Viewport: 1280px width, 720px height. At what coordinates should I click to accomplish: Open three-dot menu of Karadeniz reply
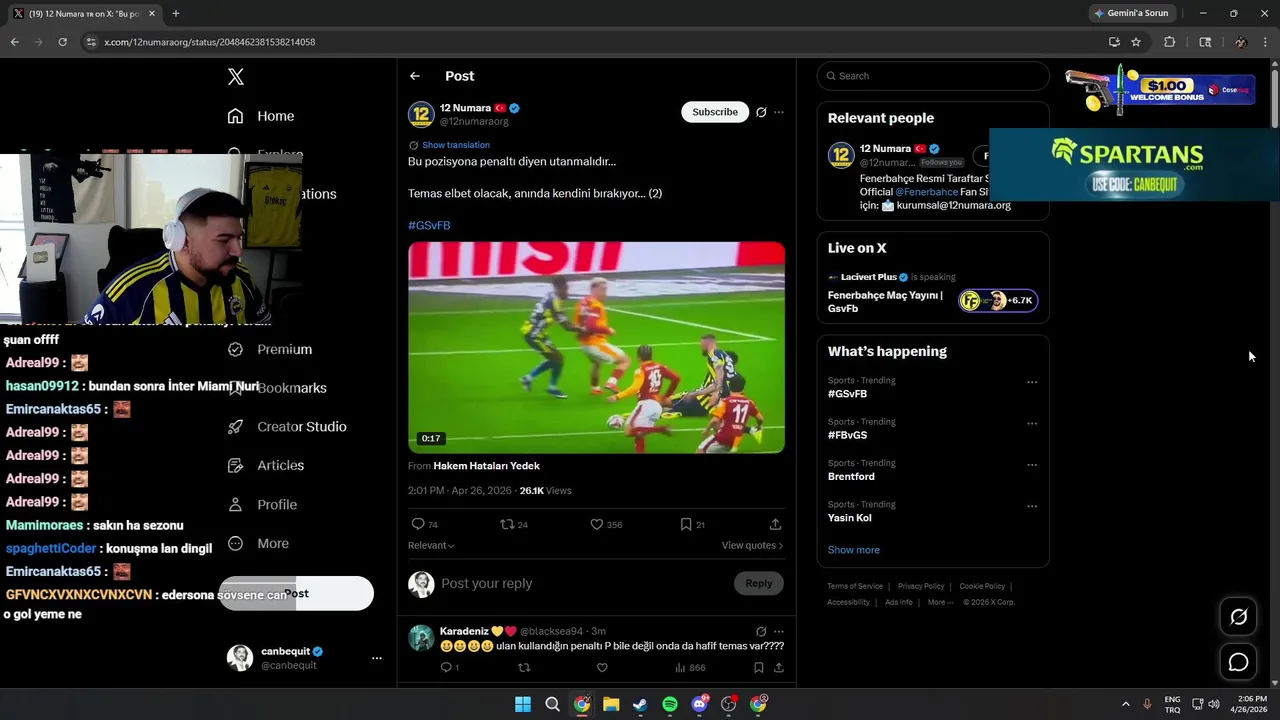[779, 632]
